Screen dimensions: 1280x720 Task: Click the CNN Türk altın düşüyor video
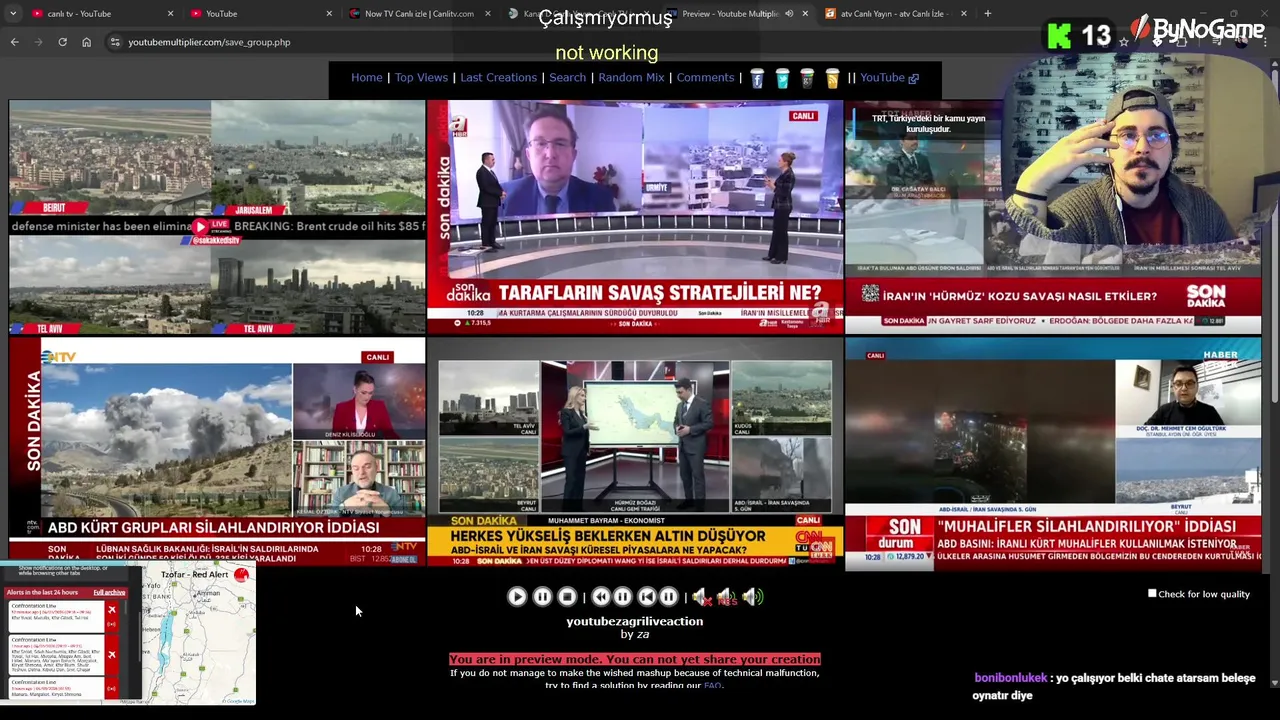[x=635, y=453]
